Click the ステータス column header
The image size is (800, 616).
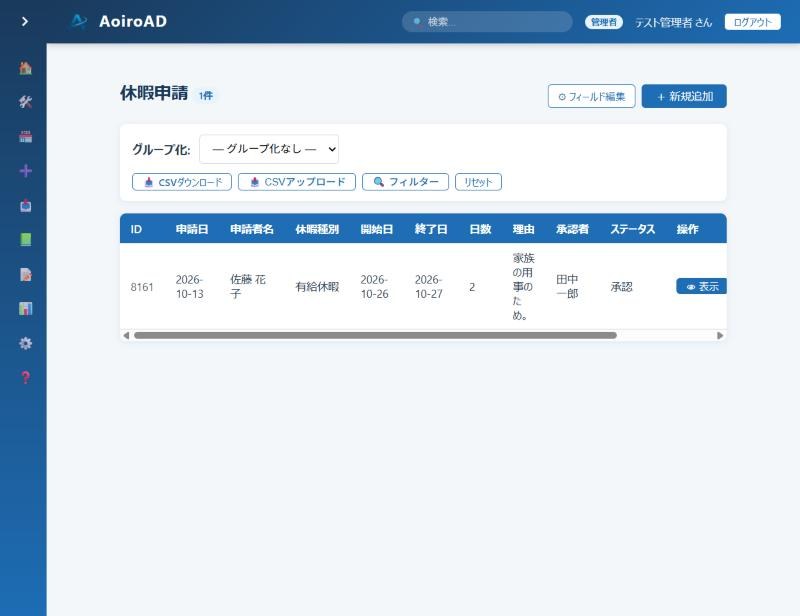[x=633, y=229]
